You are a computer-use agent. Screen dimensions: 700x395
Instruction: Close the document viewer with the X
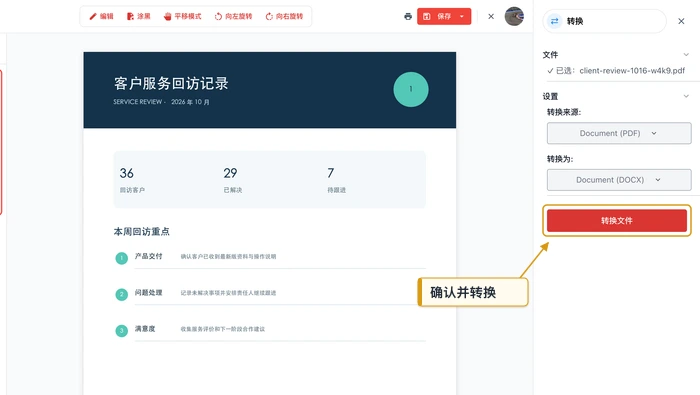[x=491, y=17]
